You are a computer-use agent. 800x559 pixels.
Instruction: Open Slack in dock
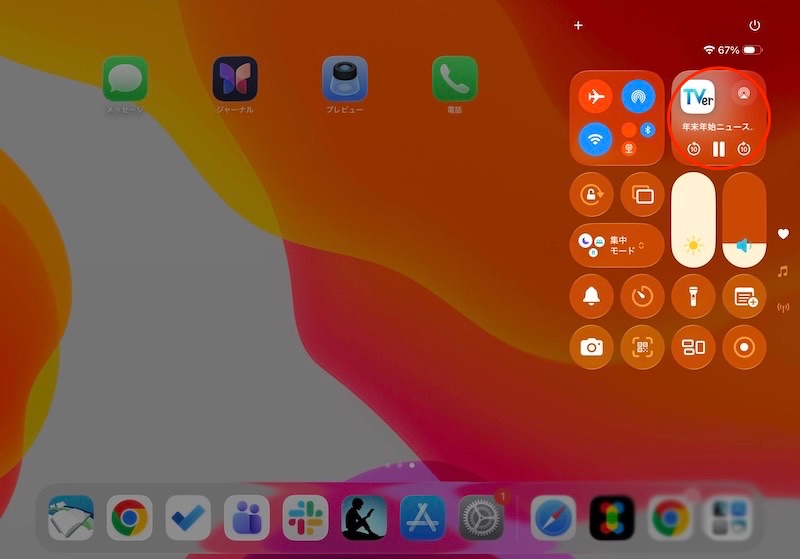[305, 518]
